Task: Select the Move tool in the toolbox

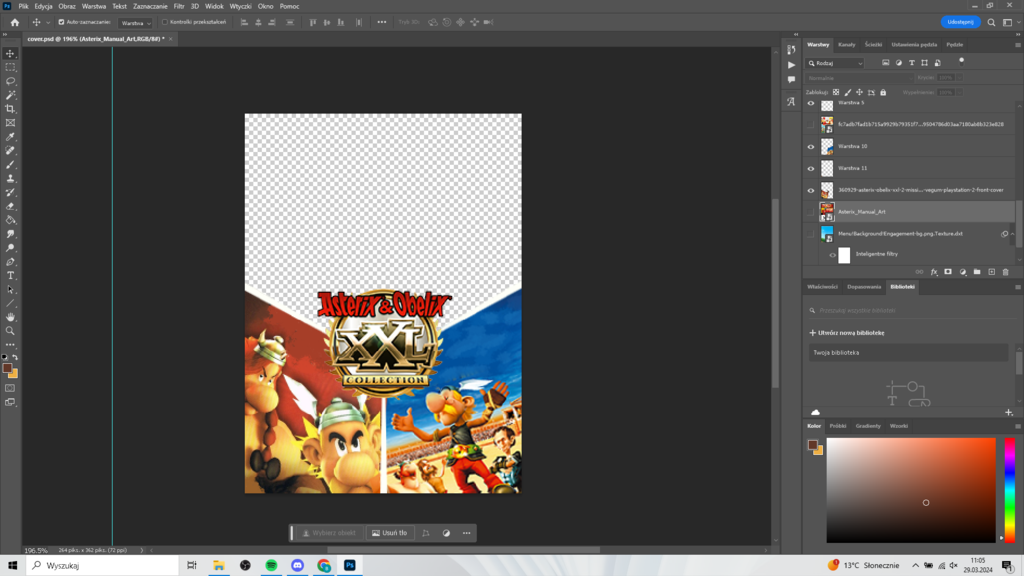Action: [10, 54]
